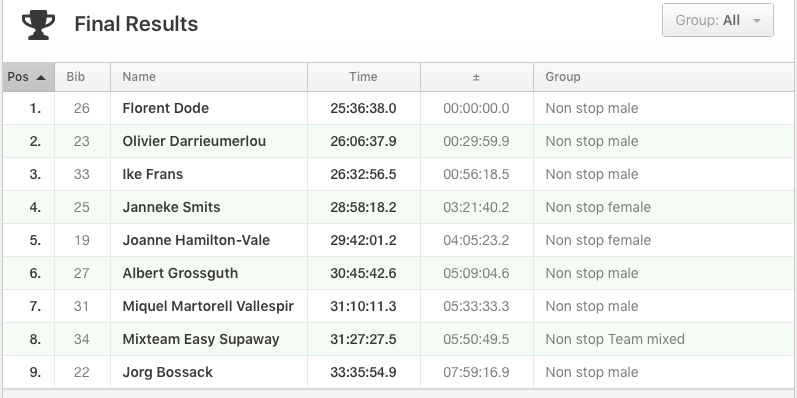Click the ± time difference column header

(477, 77)
